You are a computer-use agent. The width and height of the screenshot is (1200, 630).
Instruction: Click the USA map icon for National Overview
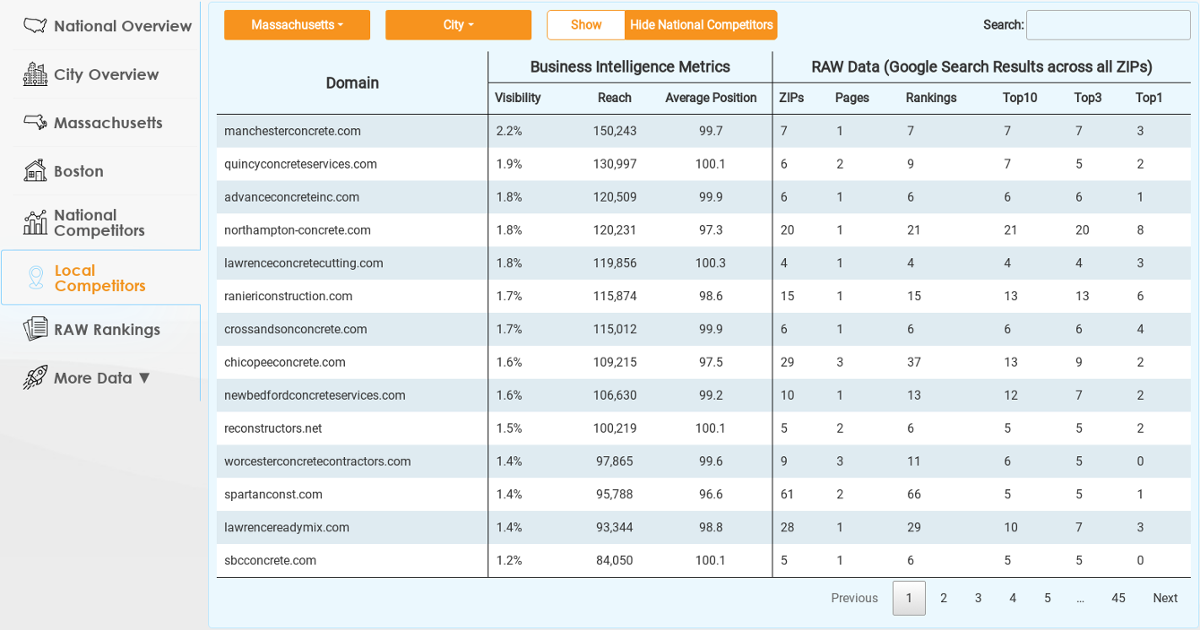pyautogui.click(x=36, y=26)
